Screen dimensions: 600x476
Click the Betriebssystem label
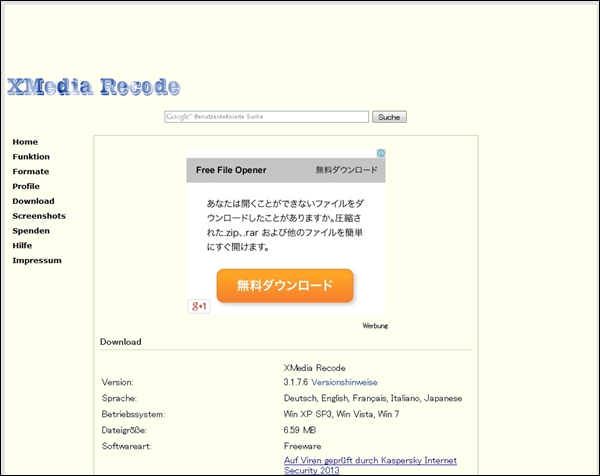tap(133, 414)
